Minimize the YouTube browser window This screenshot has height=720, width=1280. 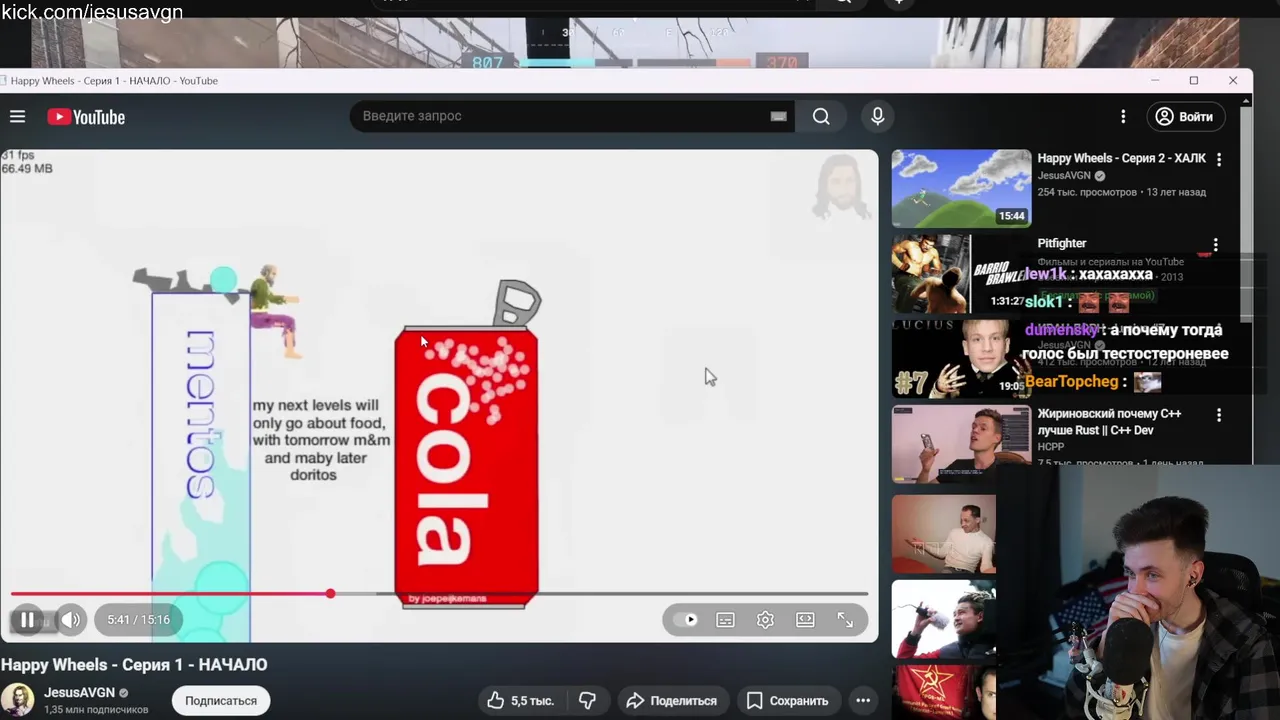click(1155, 80)
